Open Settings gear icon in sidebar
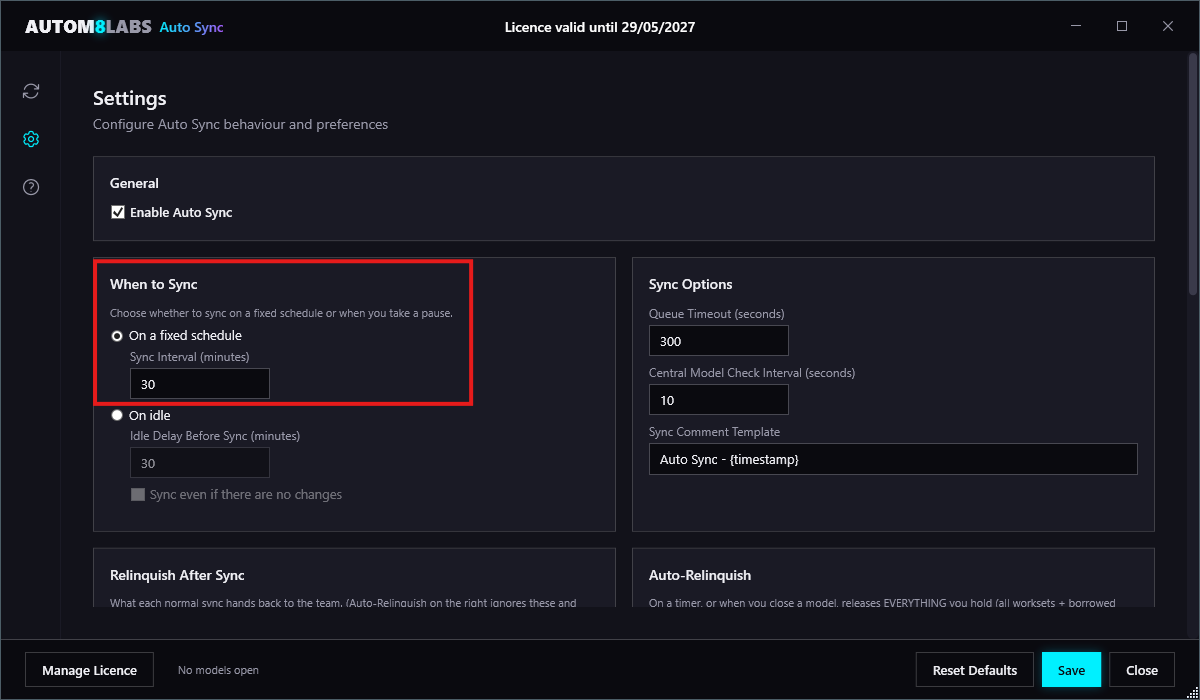1200x700 pixels. [x=31, y=139]
